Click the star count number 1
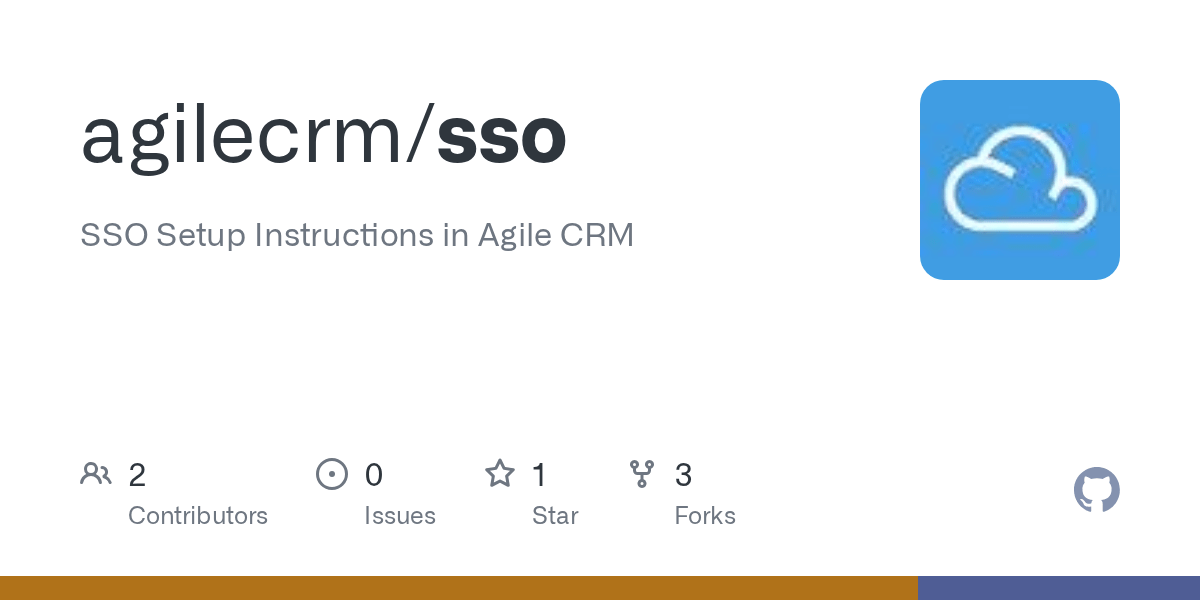 (539, 475)
